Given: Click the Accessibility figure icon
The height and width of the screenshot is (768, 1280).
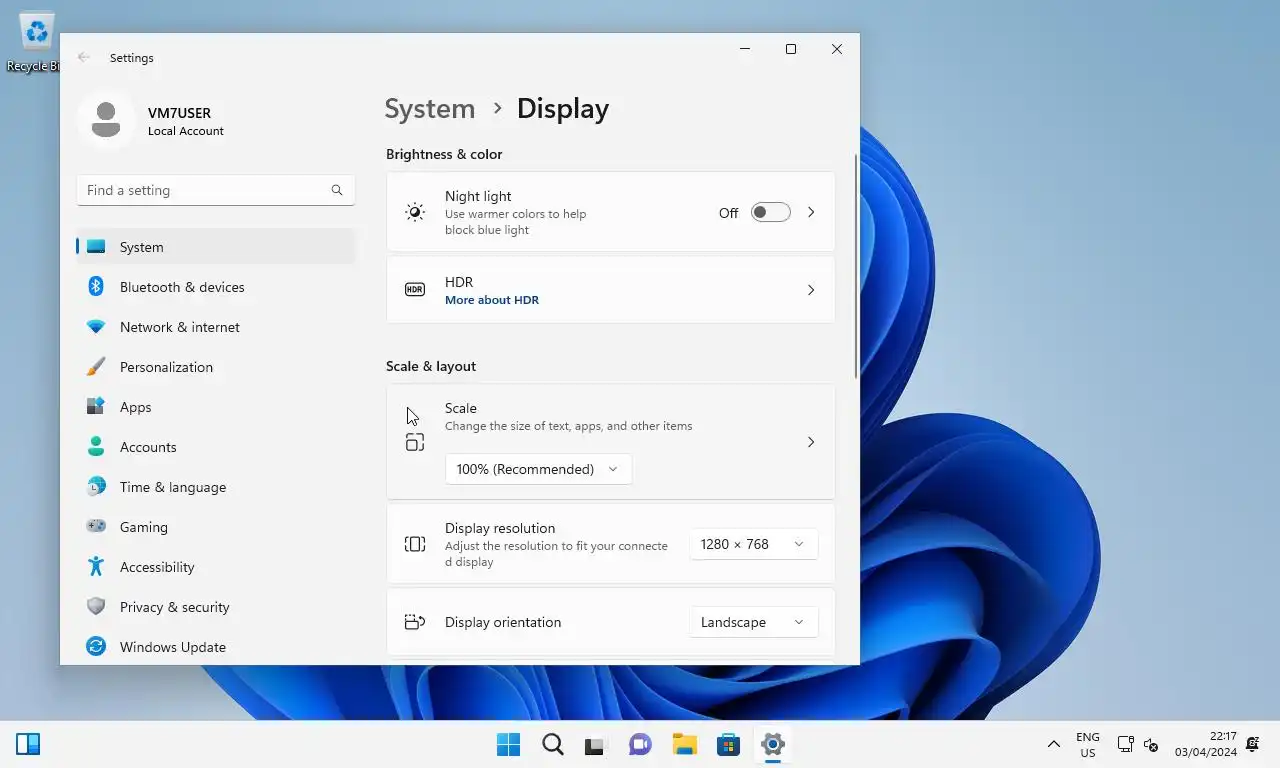Looking at the screenshot, I should [x=96, y=567].
